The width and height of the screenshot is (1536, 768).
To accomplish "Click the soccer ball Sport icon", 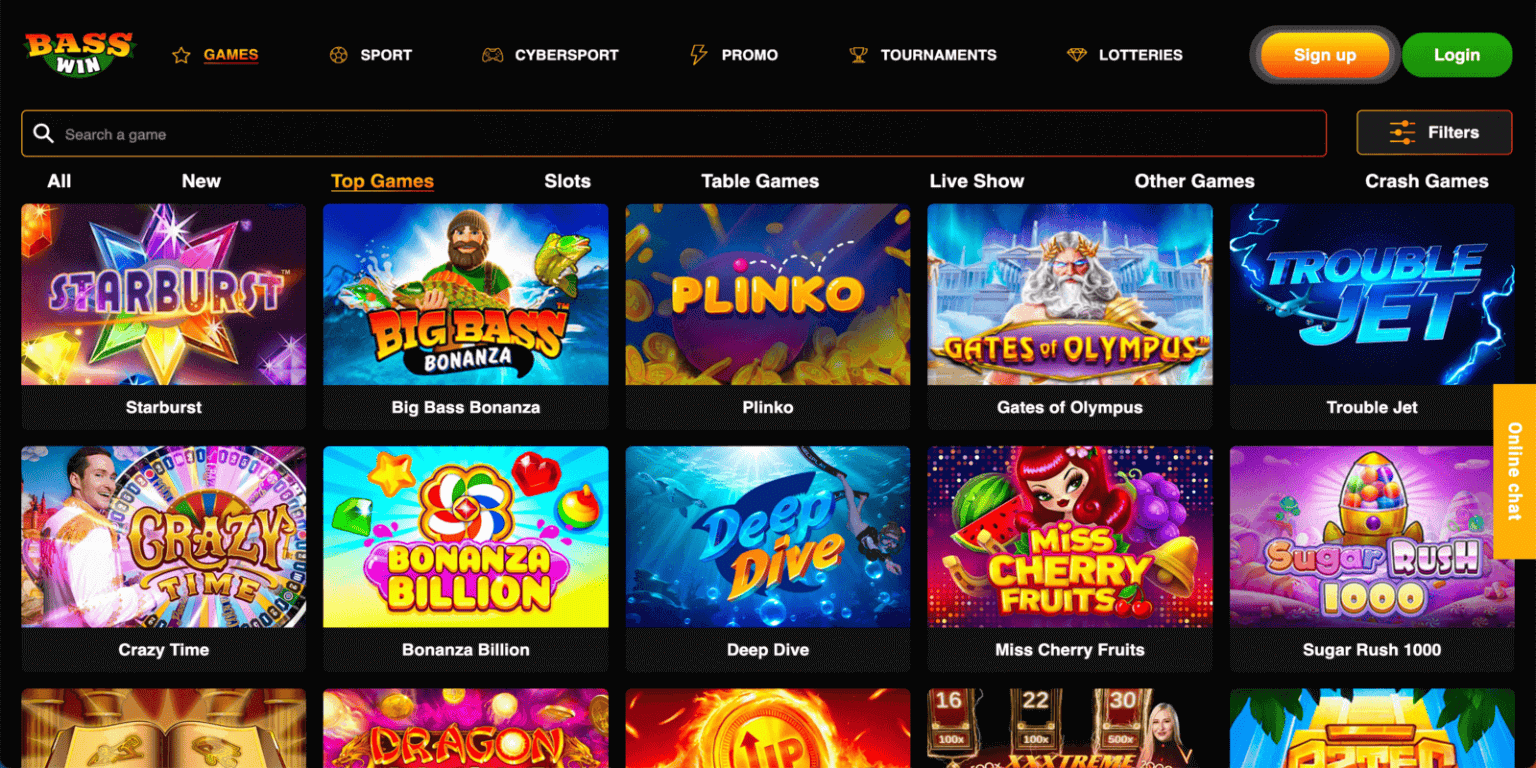I will pos(338,55).
